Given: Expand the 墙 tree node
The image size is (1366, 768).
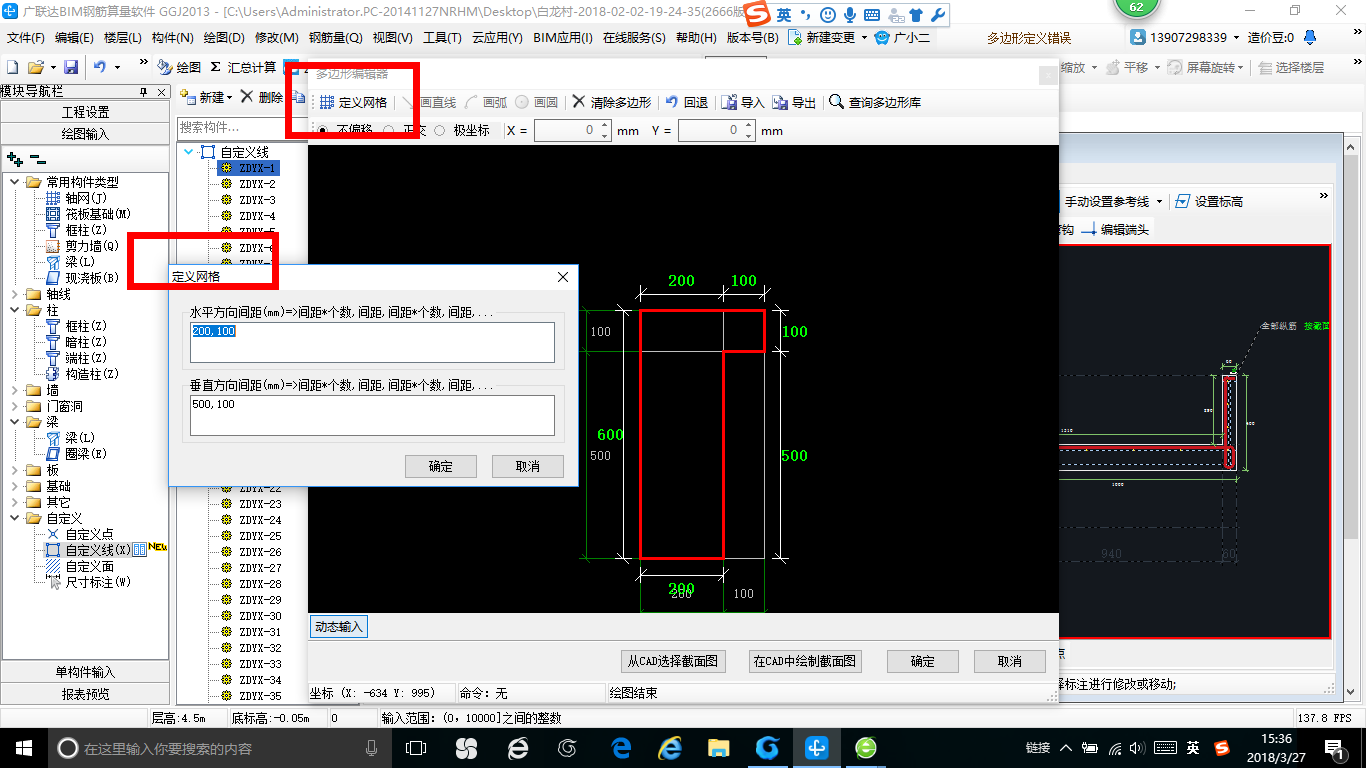Looking at the screenshot, I should click(15, 390).
